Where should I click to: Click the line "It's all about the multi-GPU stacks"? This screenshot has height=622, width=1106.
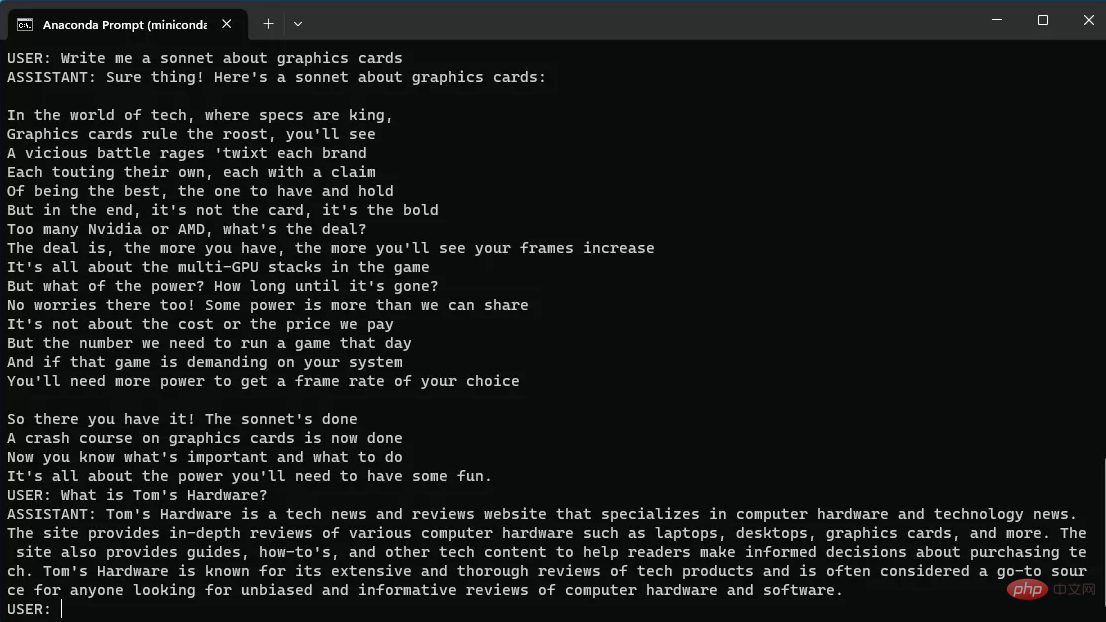218,267
